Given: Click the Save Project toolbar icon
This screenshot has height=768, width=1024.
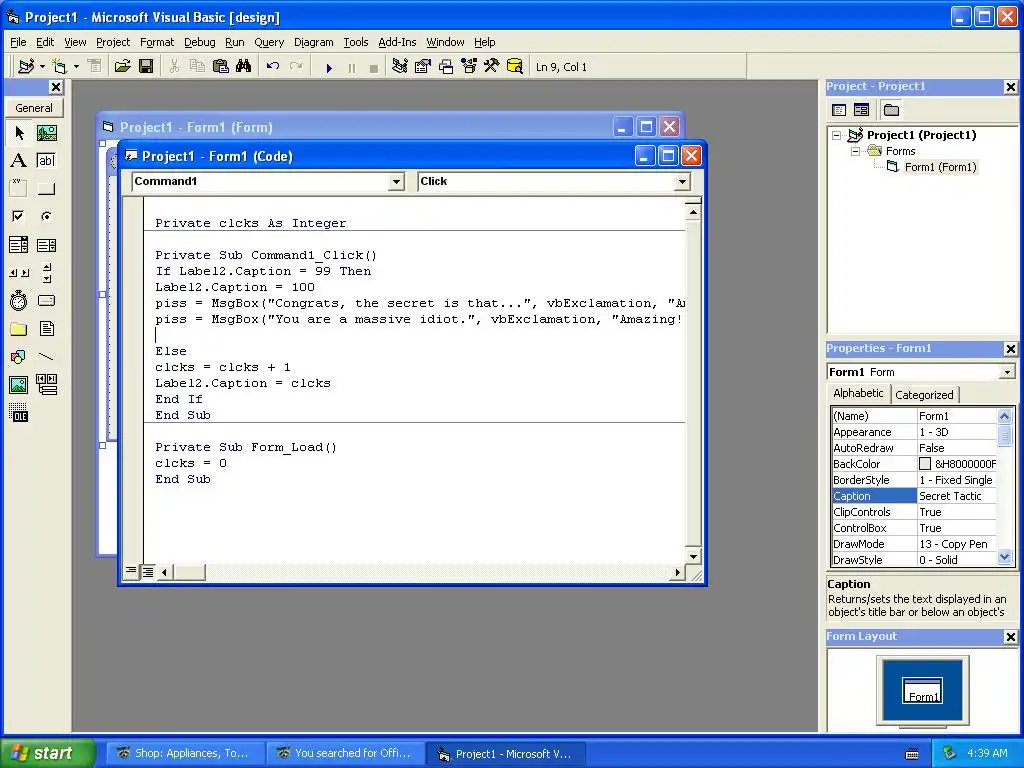Looking at the screenshot, I should 146,67.
